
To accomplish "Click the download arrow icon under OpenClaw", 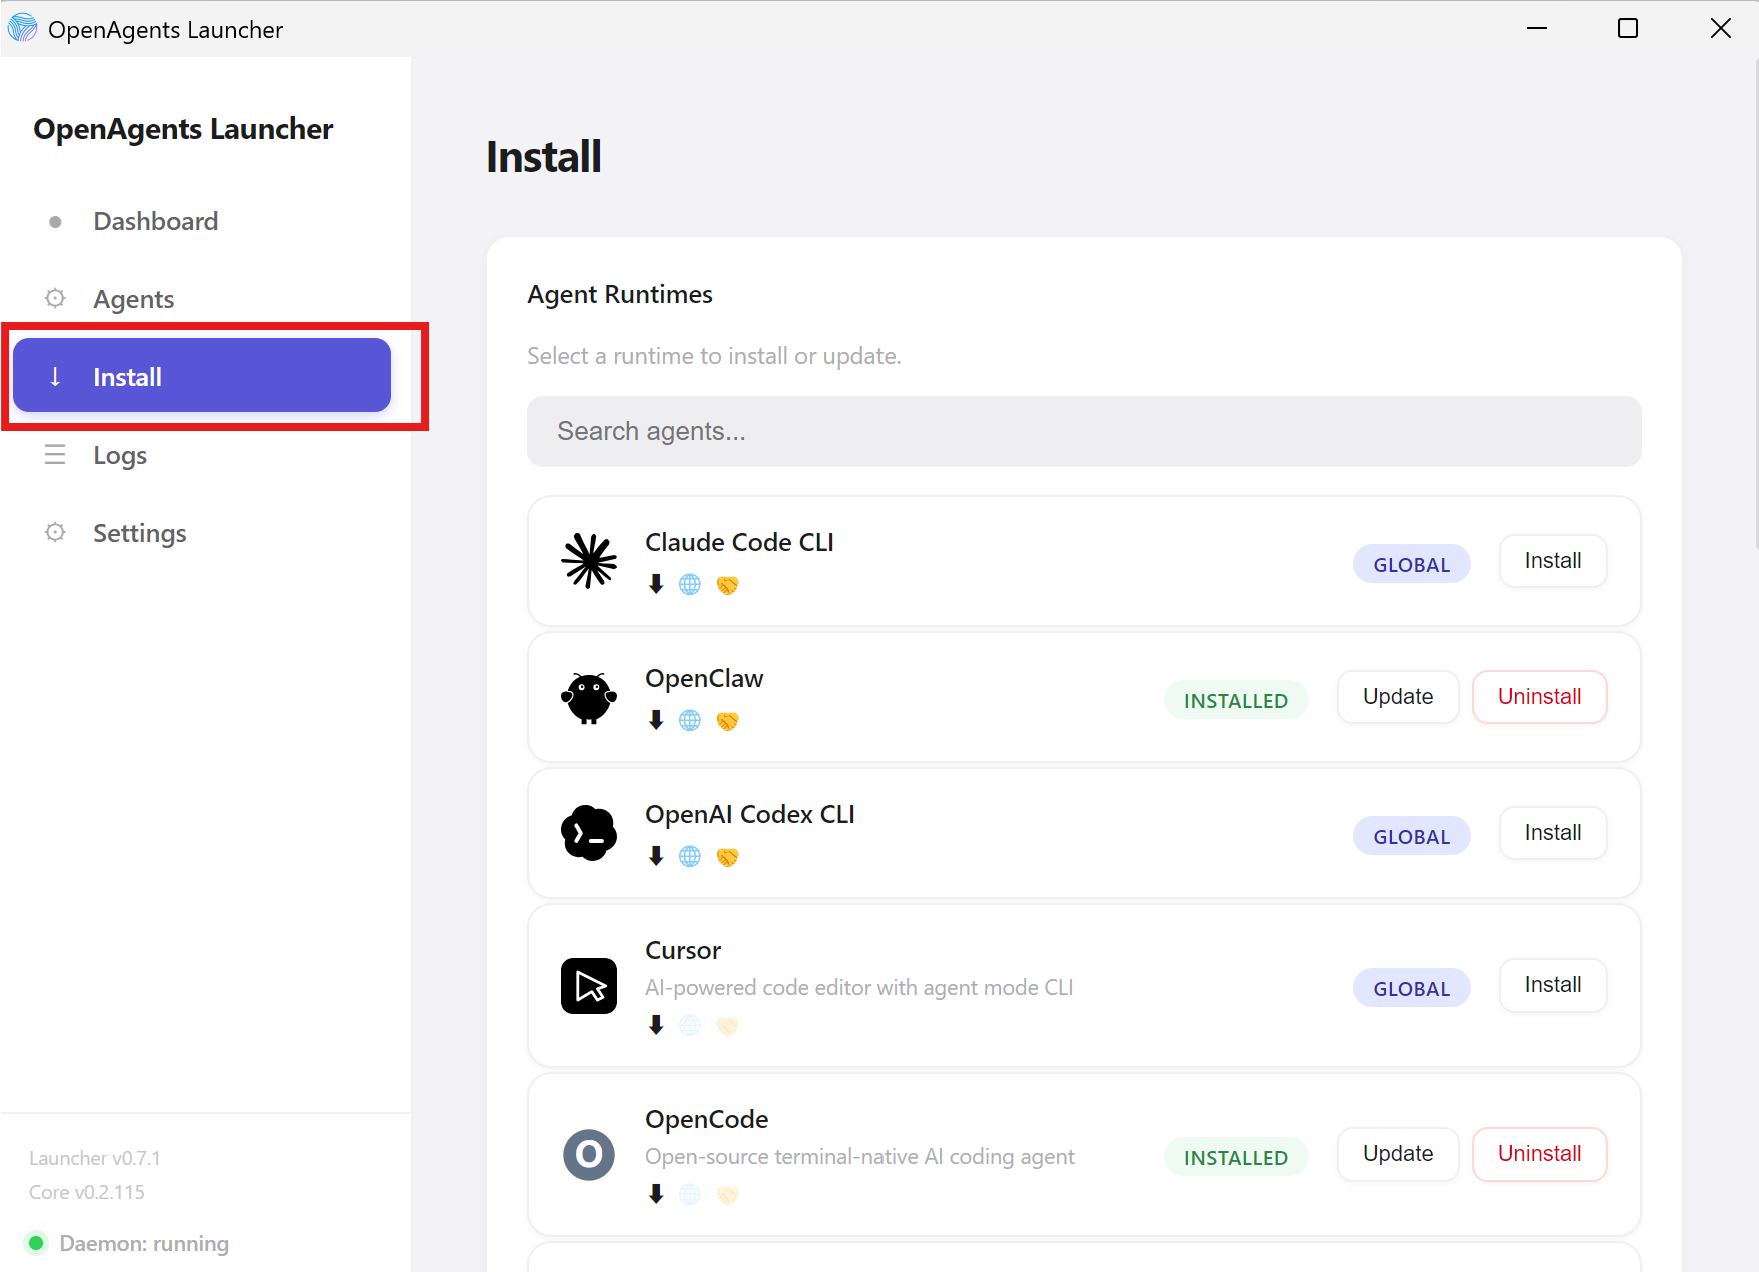I will click(656, 720).
